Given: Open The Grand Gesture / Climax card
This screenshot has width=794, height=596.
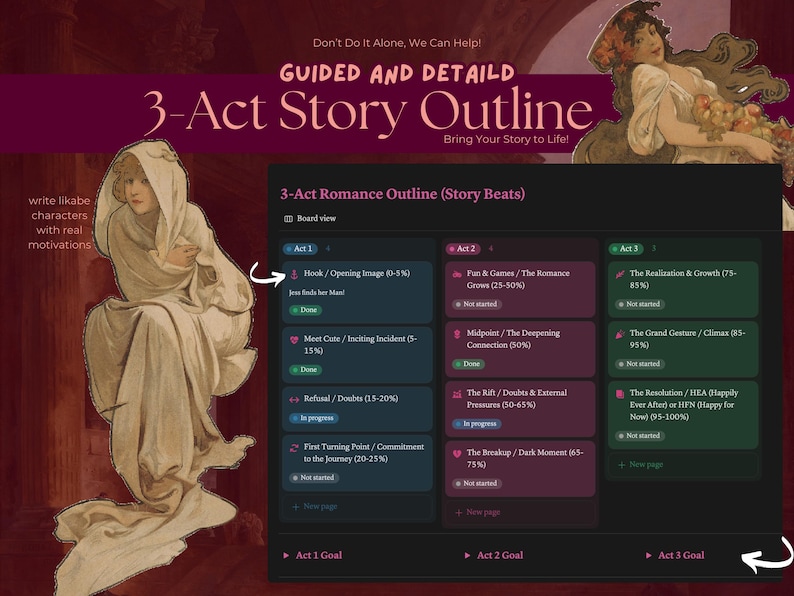Looking at the screenshot, I should (x=683, y=349).
